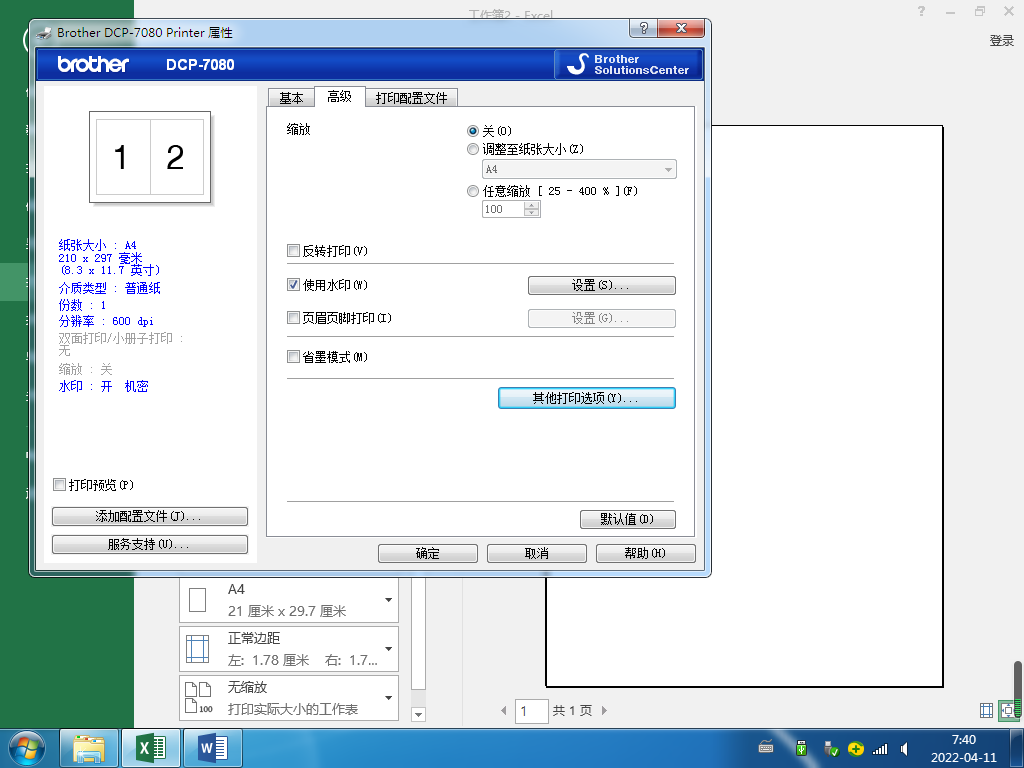This screenshot has width=1024, height=768.
Task: Open Windows Explorer from the taskbar
Action: tap(89, 748)
